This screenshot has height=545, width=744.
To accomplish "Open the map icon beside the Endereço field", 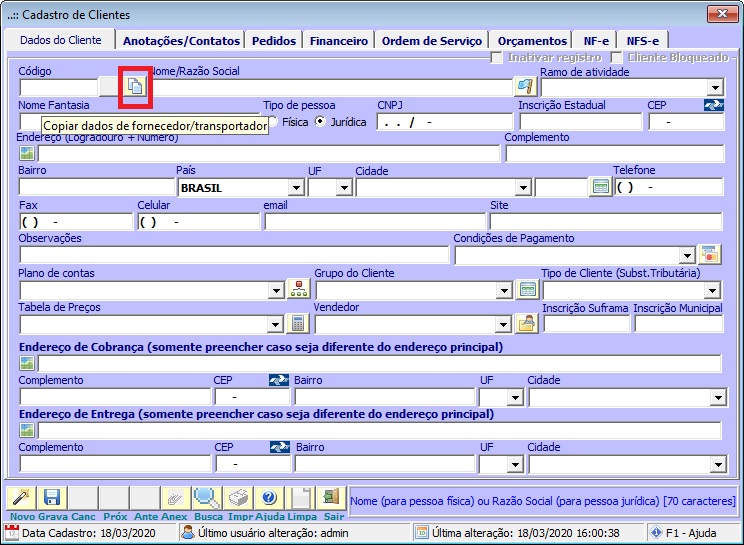I will pyautogui.click(x=27, y=153).
